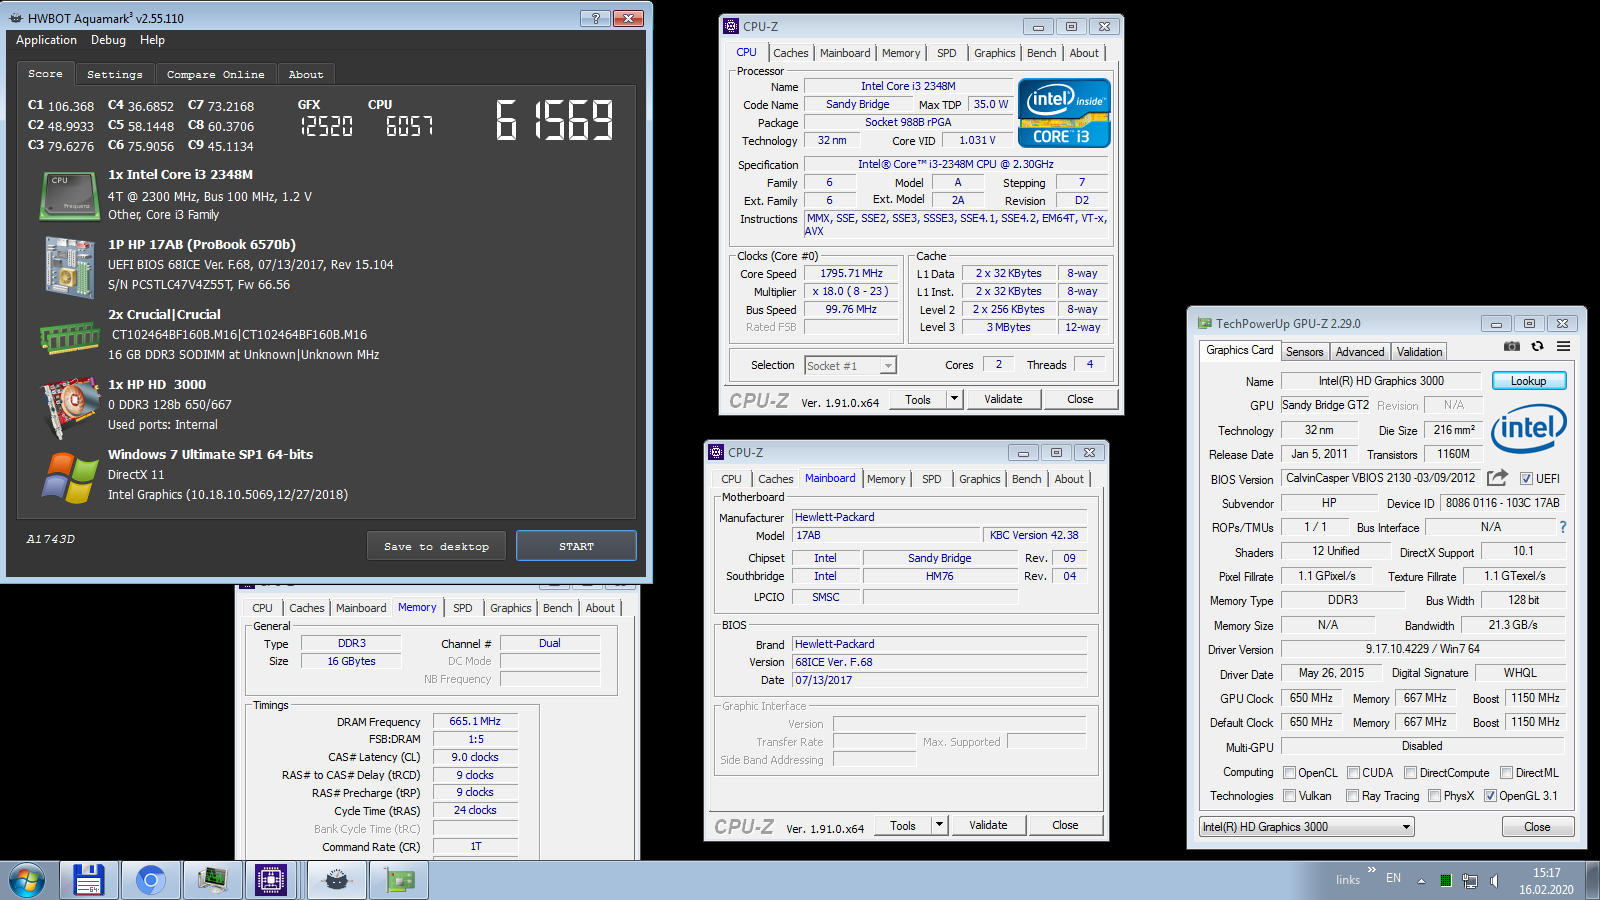Screen dimensions: 1600x900
Task: Click the START benchmark button
Action: 576,546
